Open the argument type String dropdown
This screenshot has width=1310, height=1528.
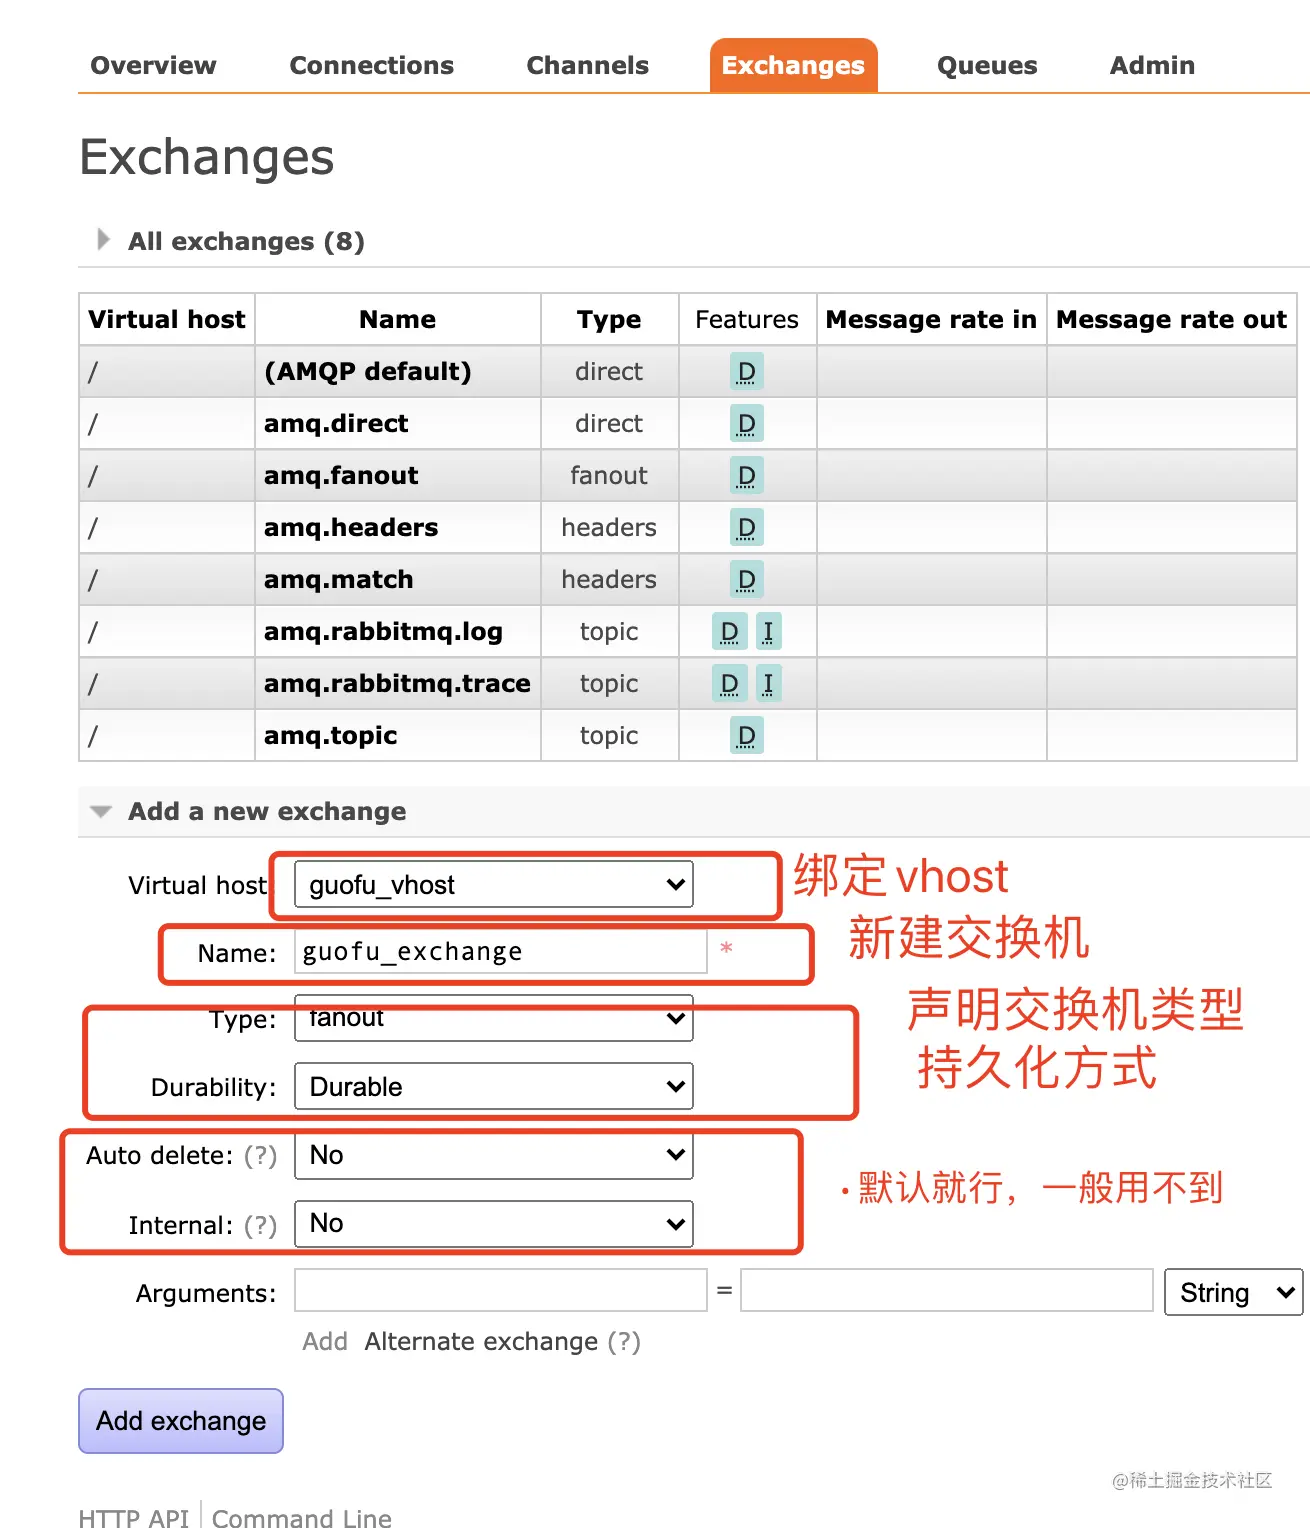(x=1233, y=1292)
